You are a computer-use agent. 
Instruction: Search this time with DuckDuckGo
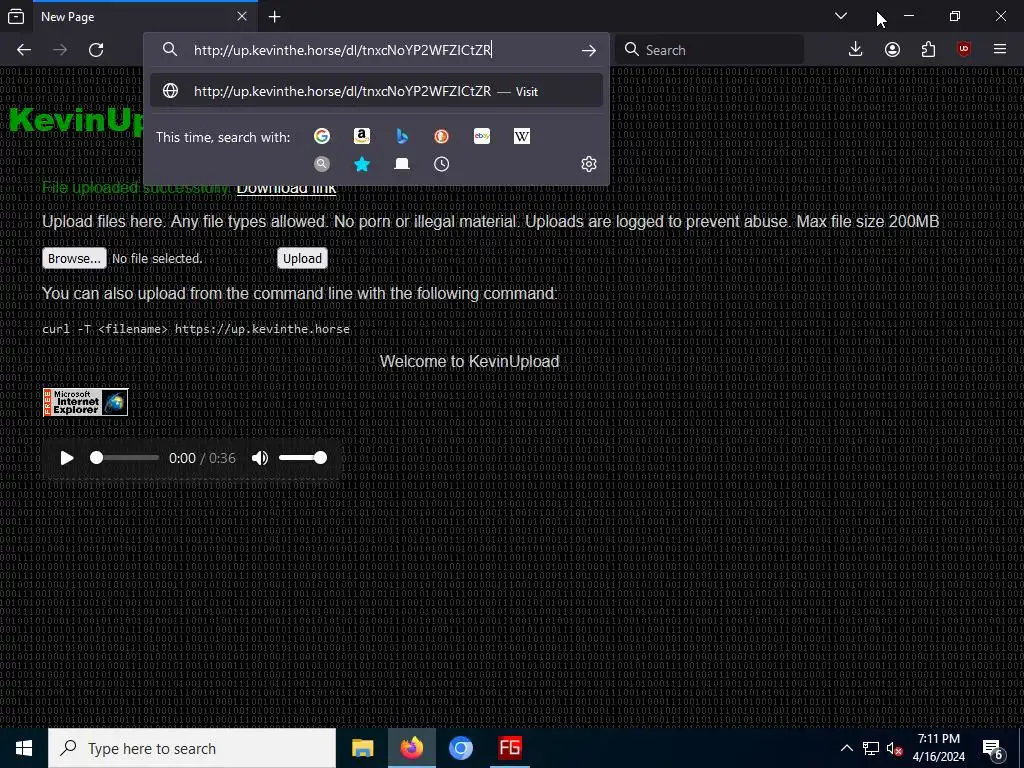click(441, 136)
